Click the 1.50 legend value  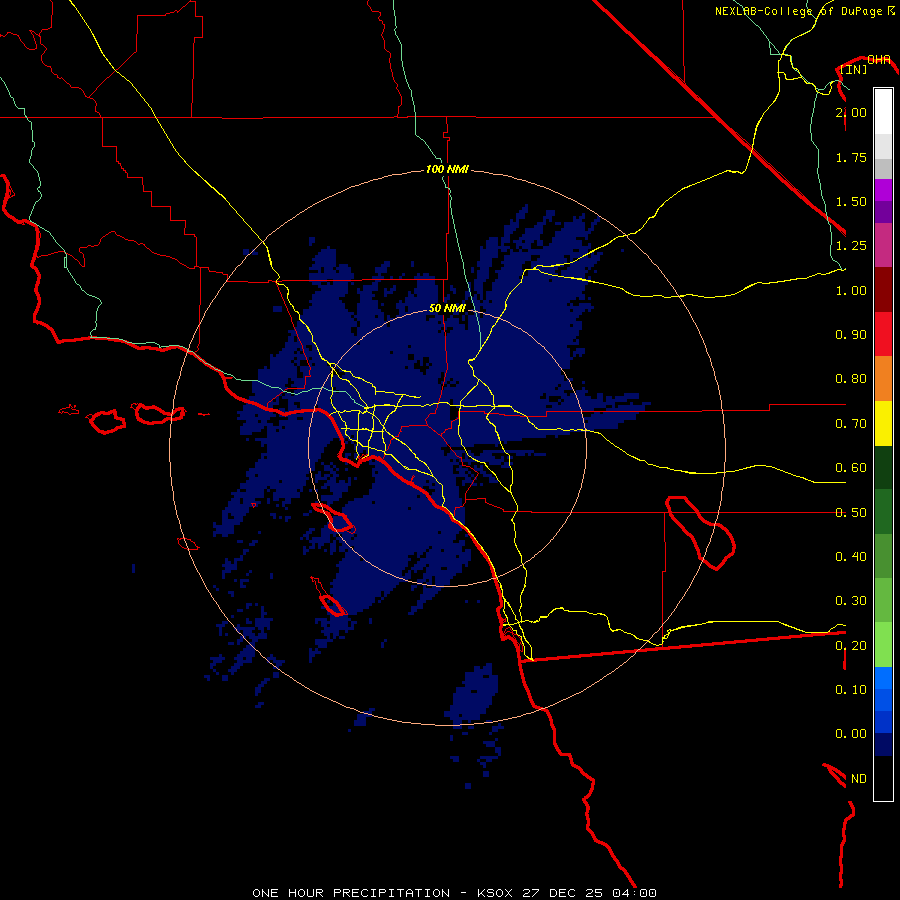pyautogui.click(x=851, y=201)
